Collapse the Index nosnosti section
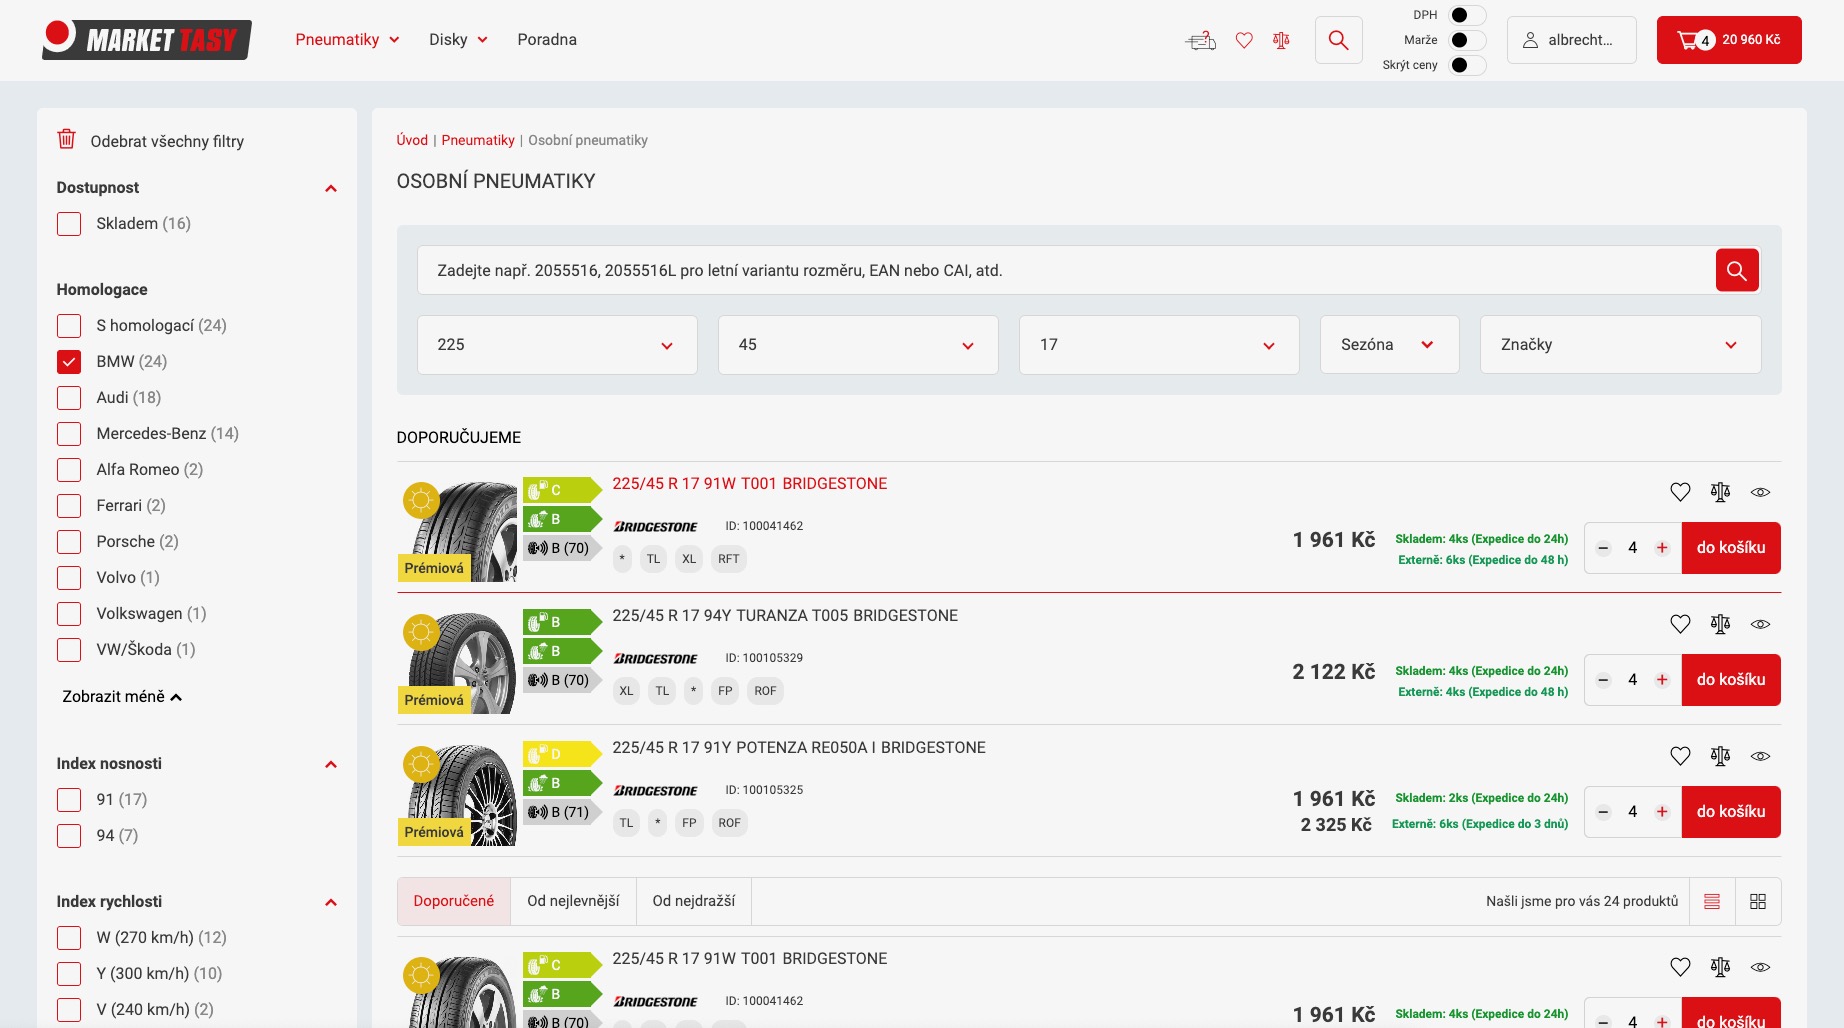This screenshot has width=1844, height=1028. 331,764
